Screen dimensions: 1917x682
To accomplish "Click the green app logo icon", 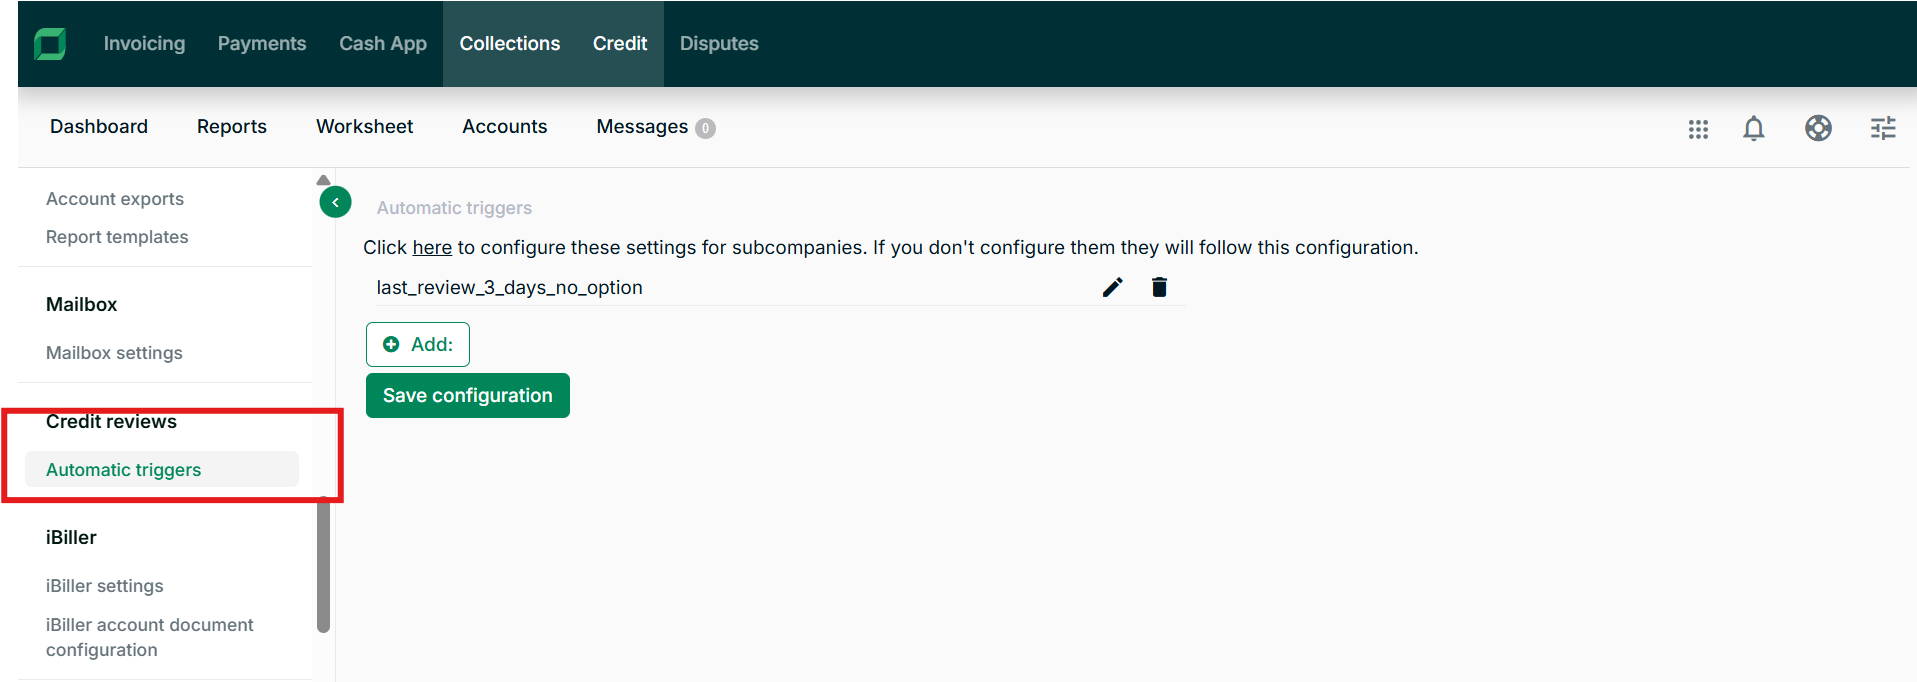I will click(50, 44).
